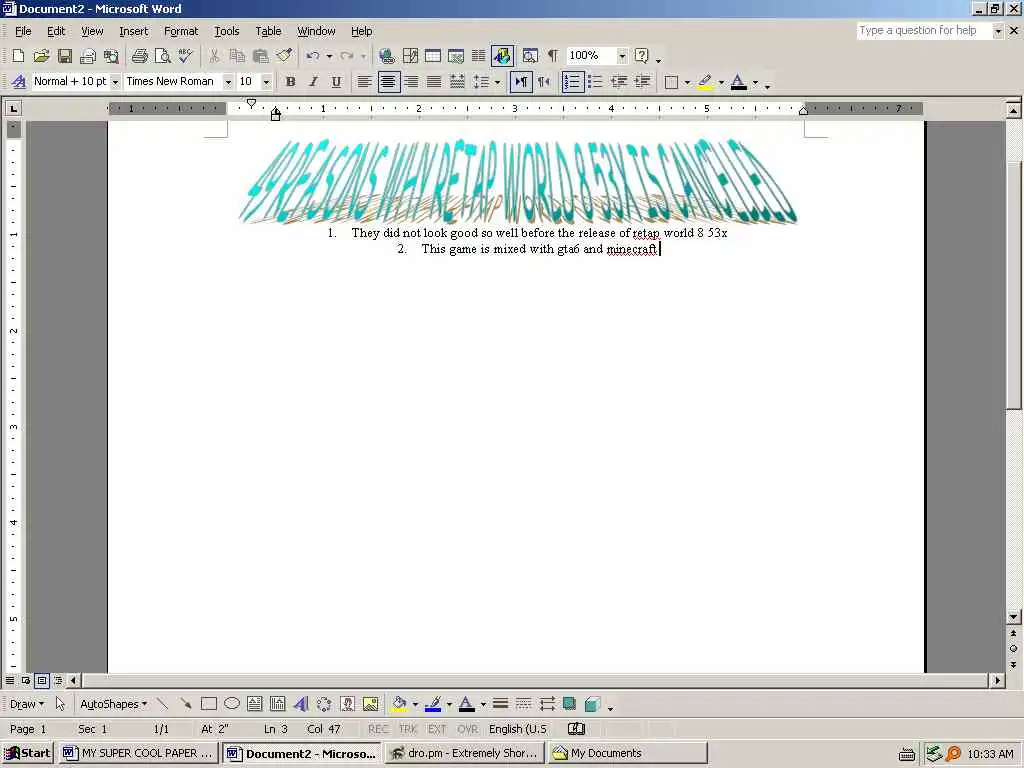Image resolution: width=1024 pixels, height=768 pixels.
Task: Increase indent of the paragraph
Action: click(x=643, y=82)
